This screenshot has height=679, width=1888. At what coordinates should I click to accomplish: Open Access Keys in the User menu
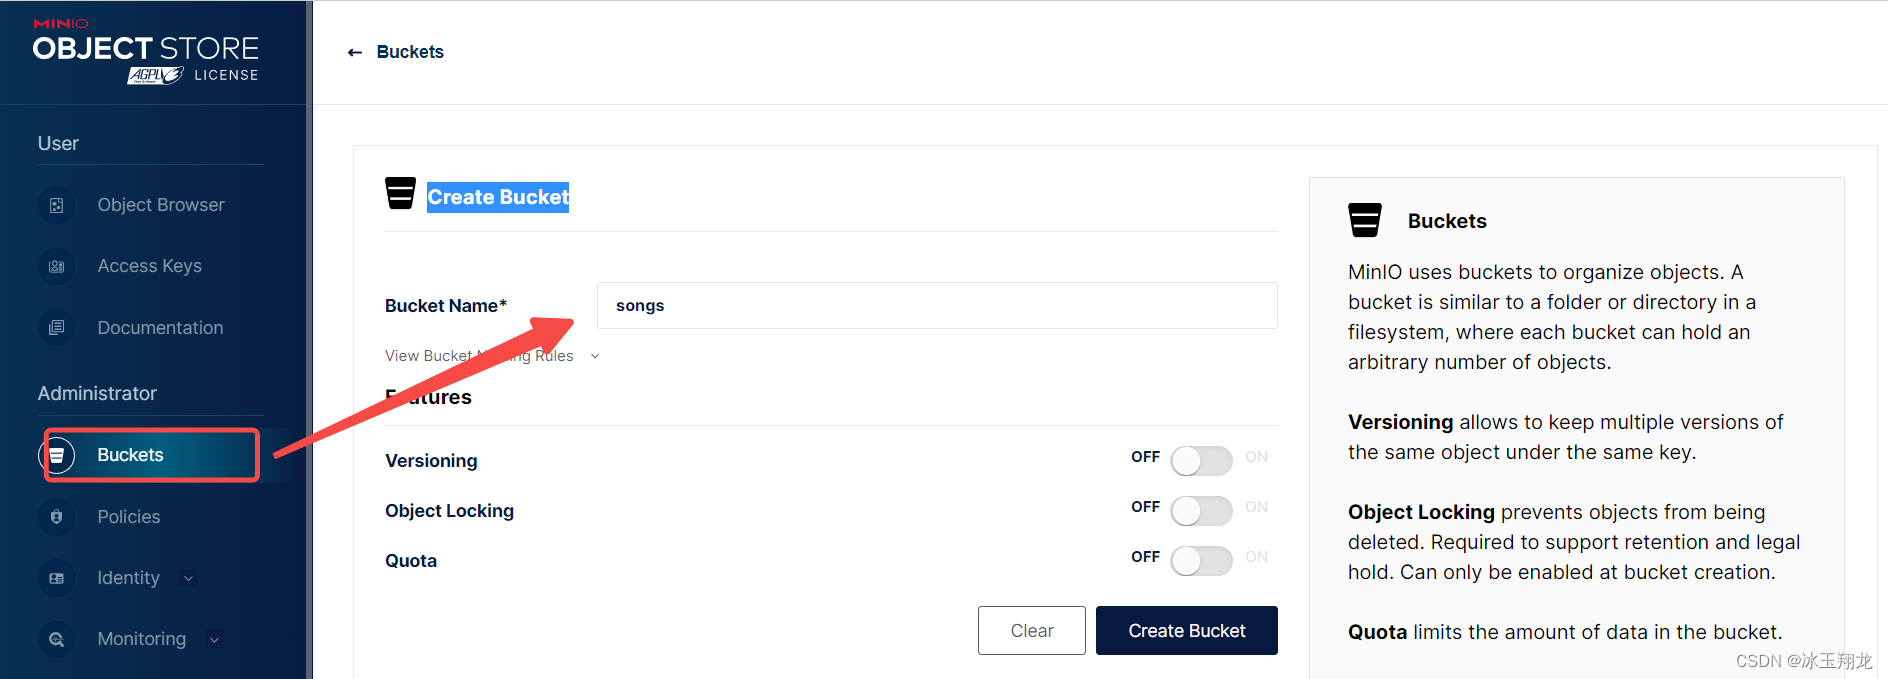(149, 266)
